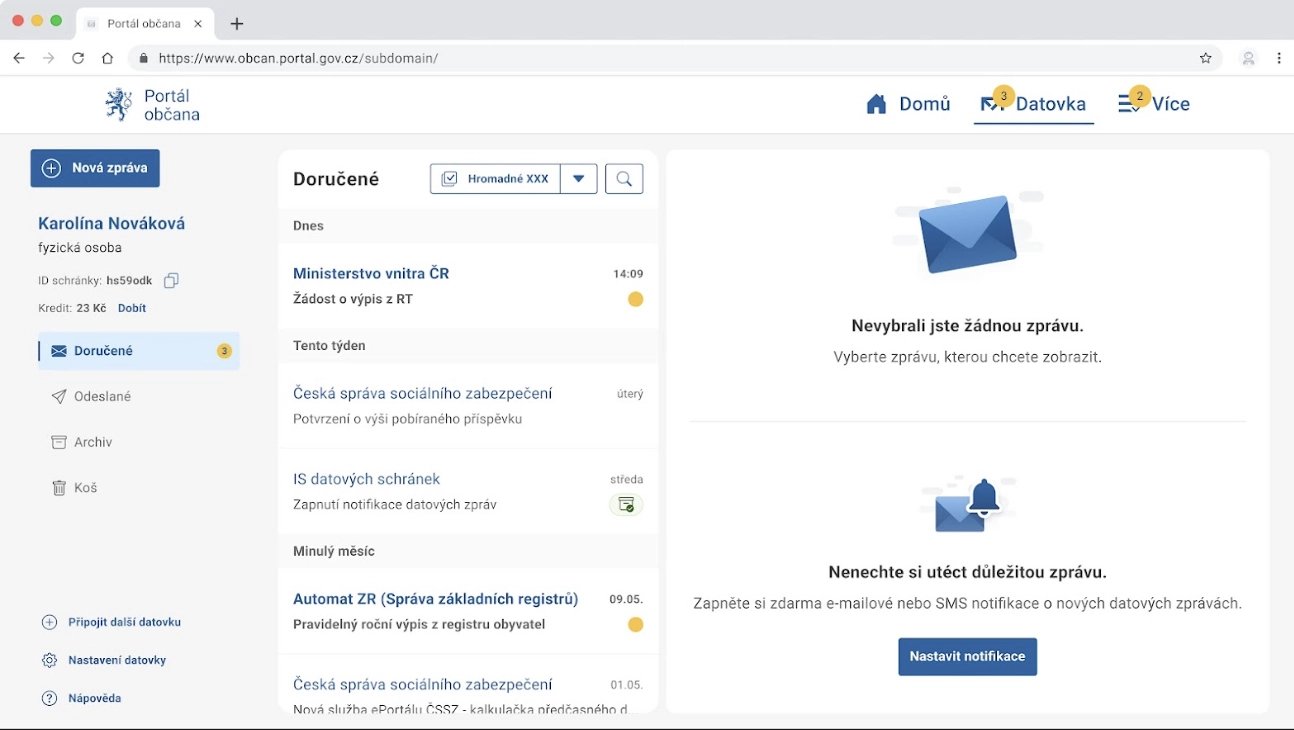Open the Ministerstvo vnitra ČR message

(x=468, y=286)
